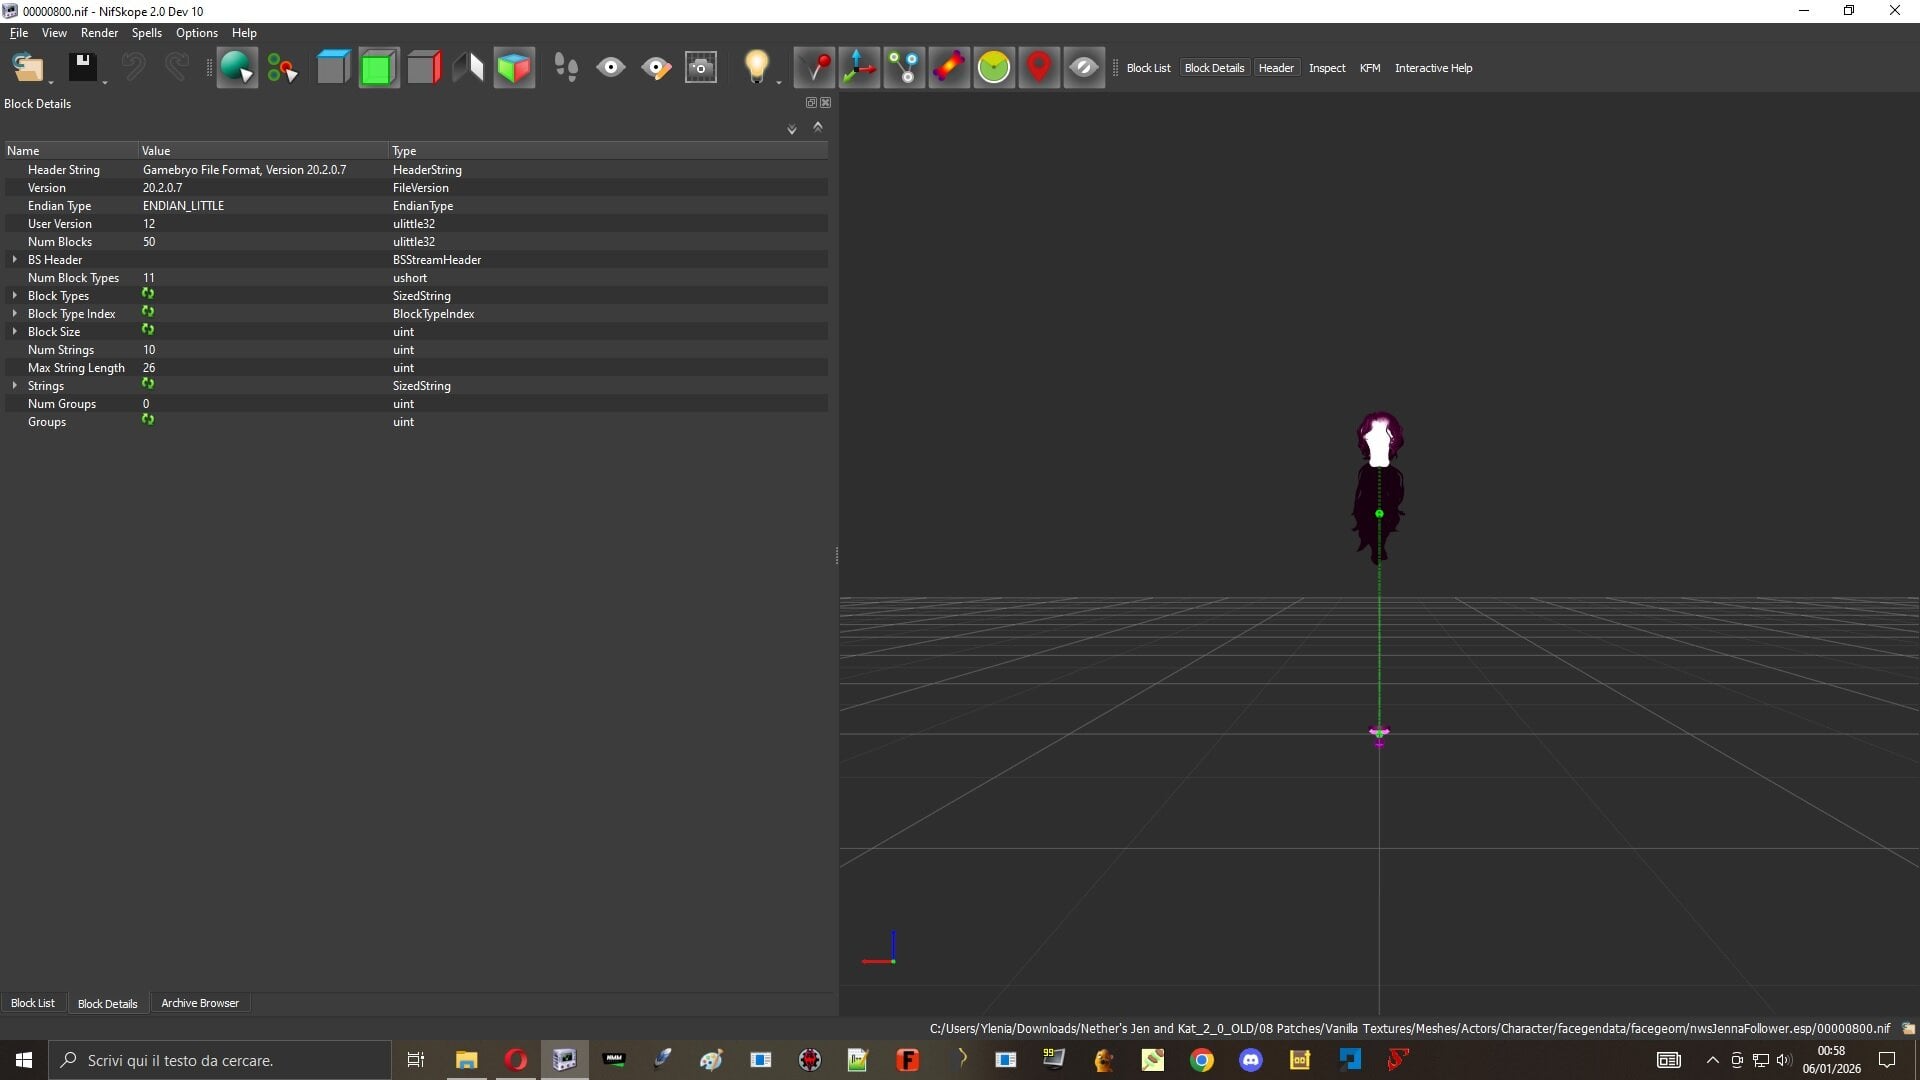Viewport: 1920px width, 1080px height.
Task: Expand the Block Types row
Action: (x=14, y=295)
